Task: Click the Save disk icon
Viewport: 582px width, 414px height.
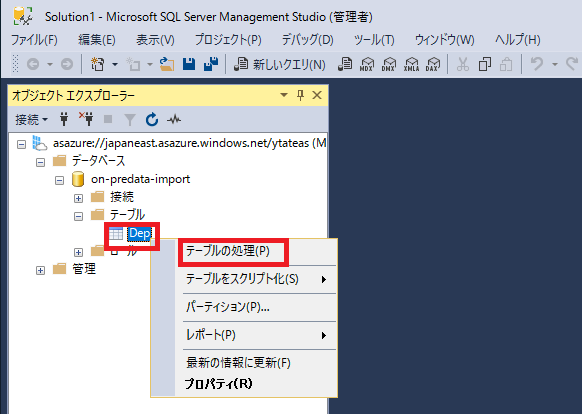Action: (x=189, y=64)
